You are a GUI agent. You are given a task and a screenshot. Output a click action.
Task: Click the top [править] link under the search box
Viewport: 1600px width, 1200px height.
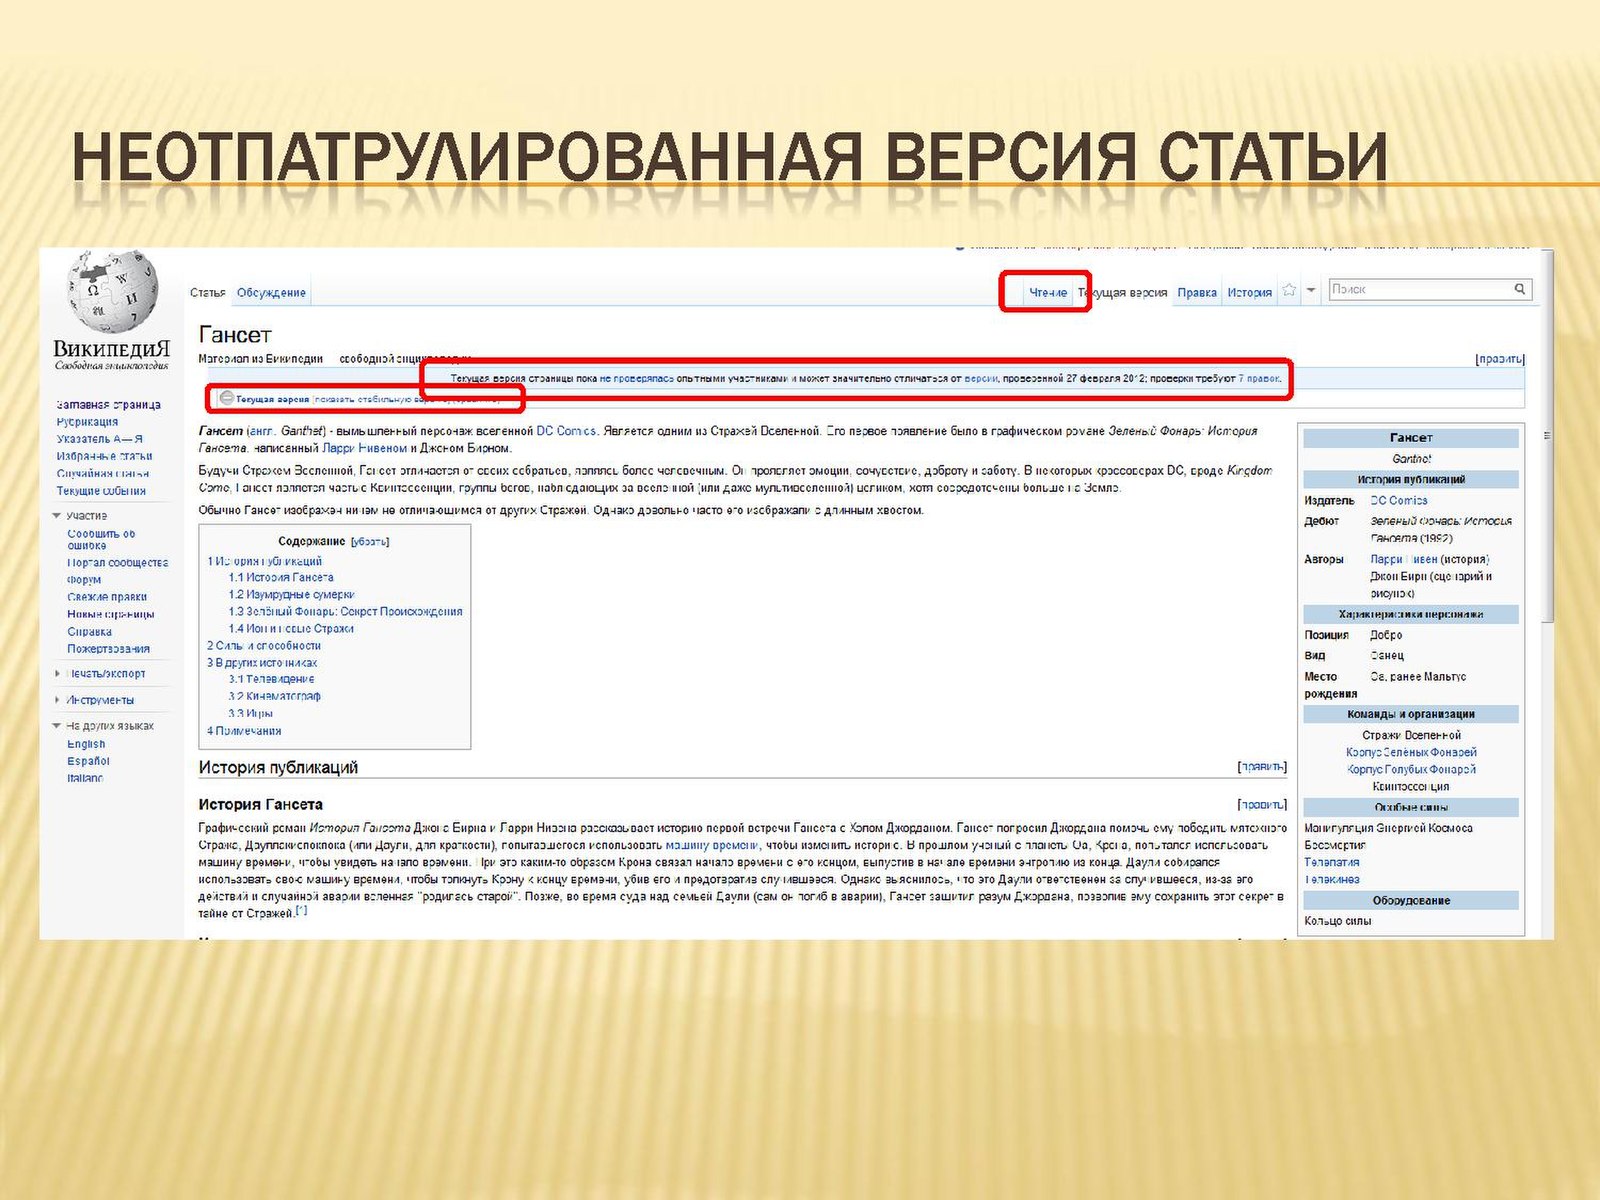tap(1500, 359)
